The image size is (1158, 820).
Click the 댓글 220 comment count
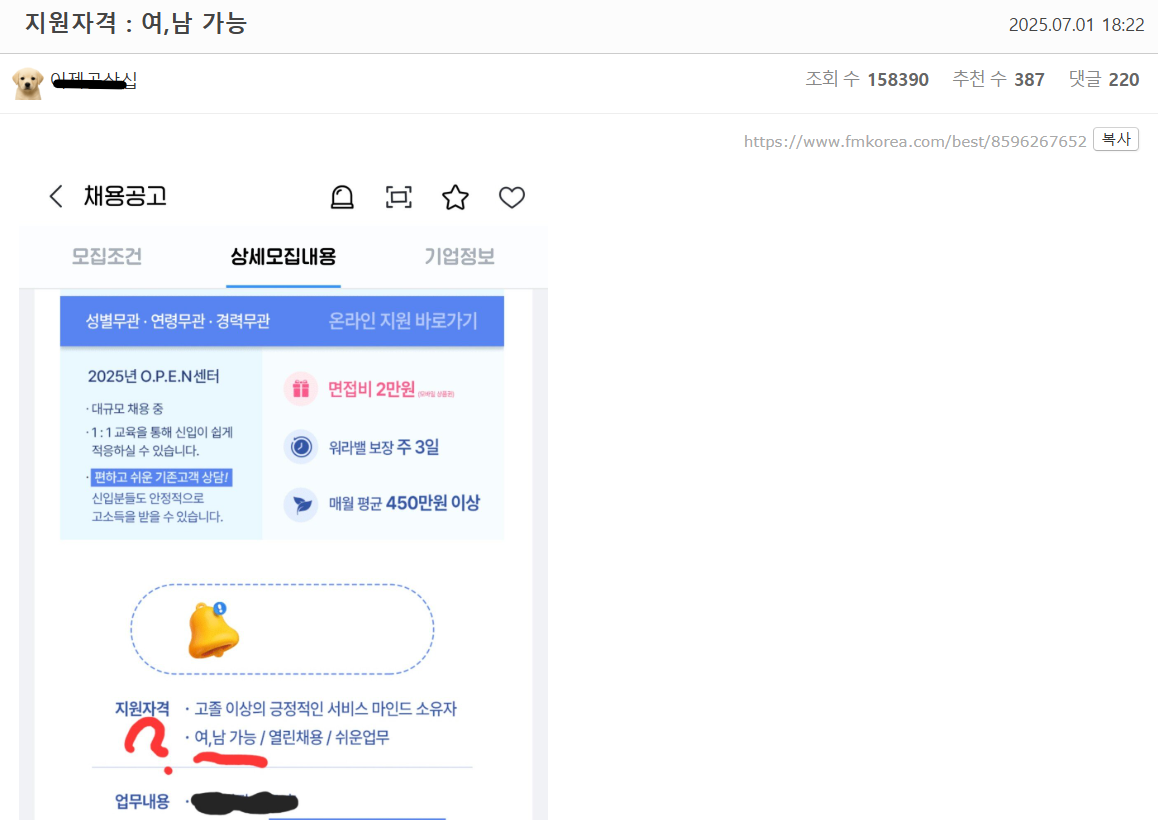point(1103,80)
